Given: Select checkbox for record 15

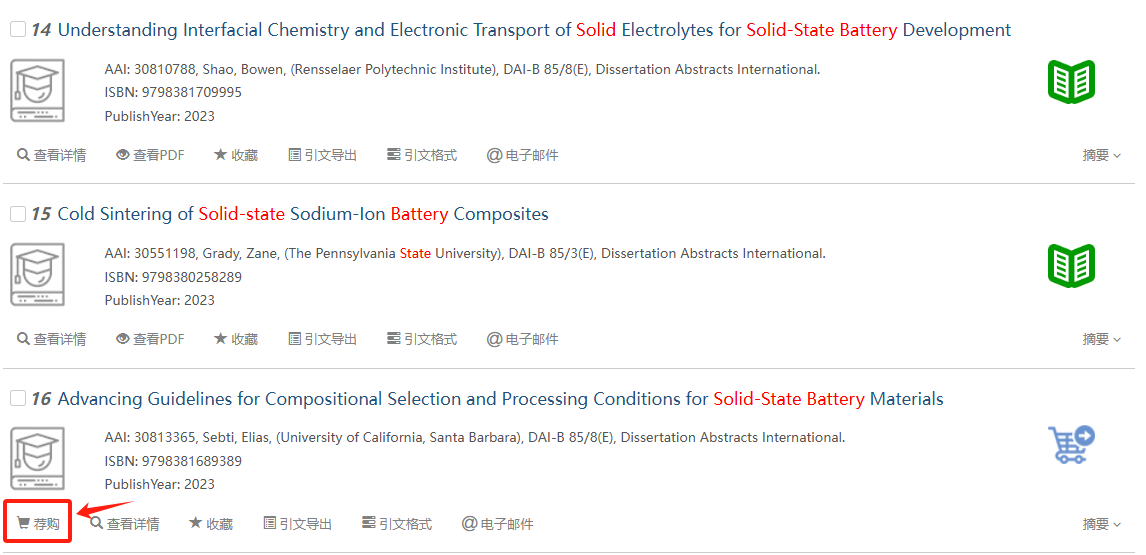Looking at the screenshot, I should coord(18,214).
